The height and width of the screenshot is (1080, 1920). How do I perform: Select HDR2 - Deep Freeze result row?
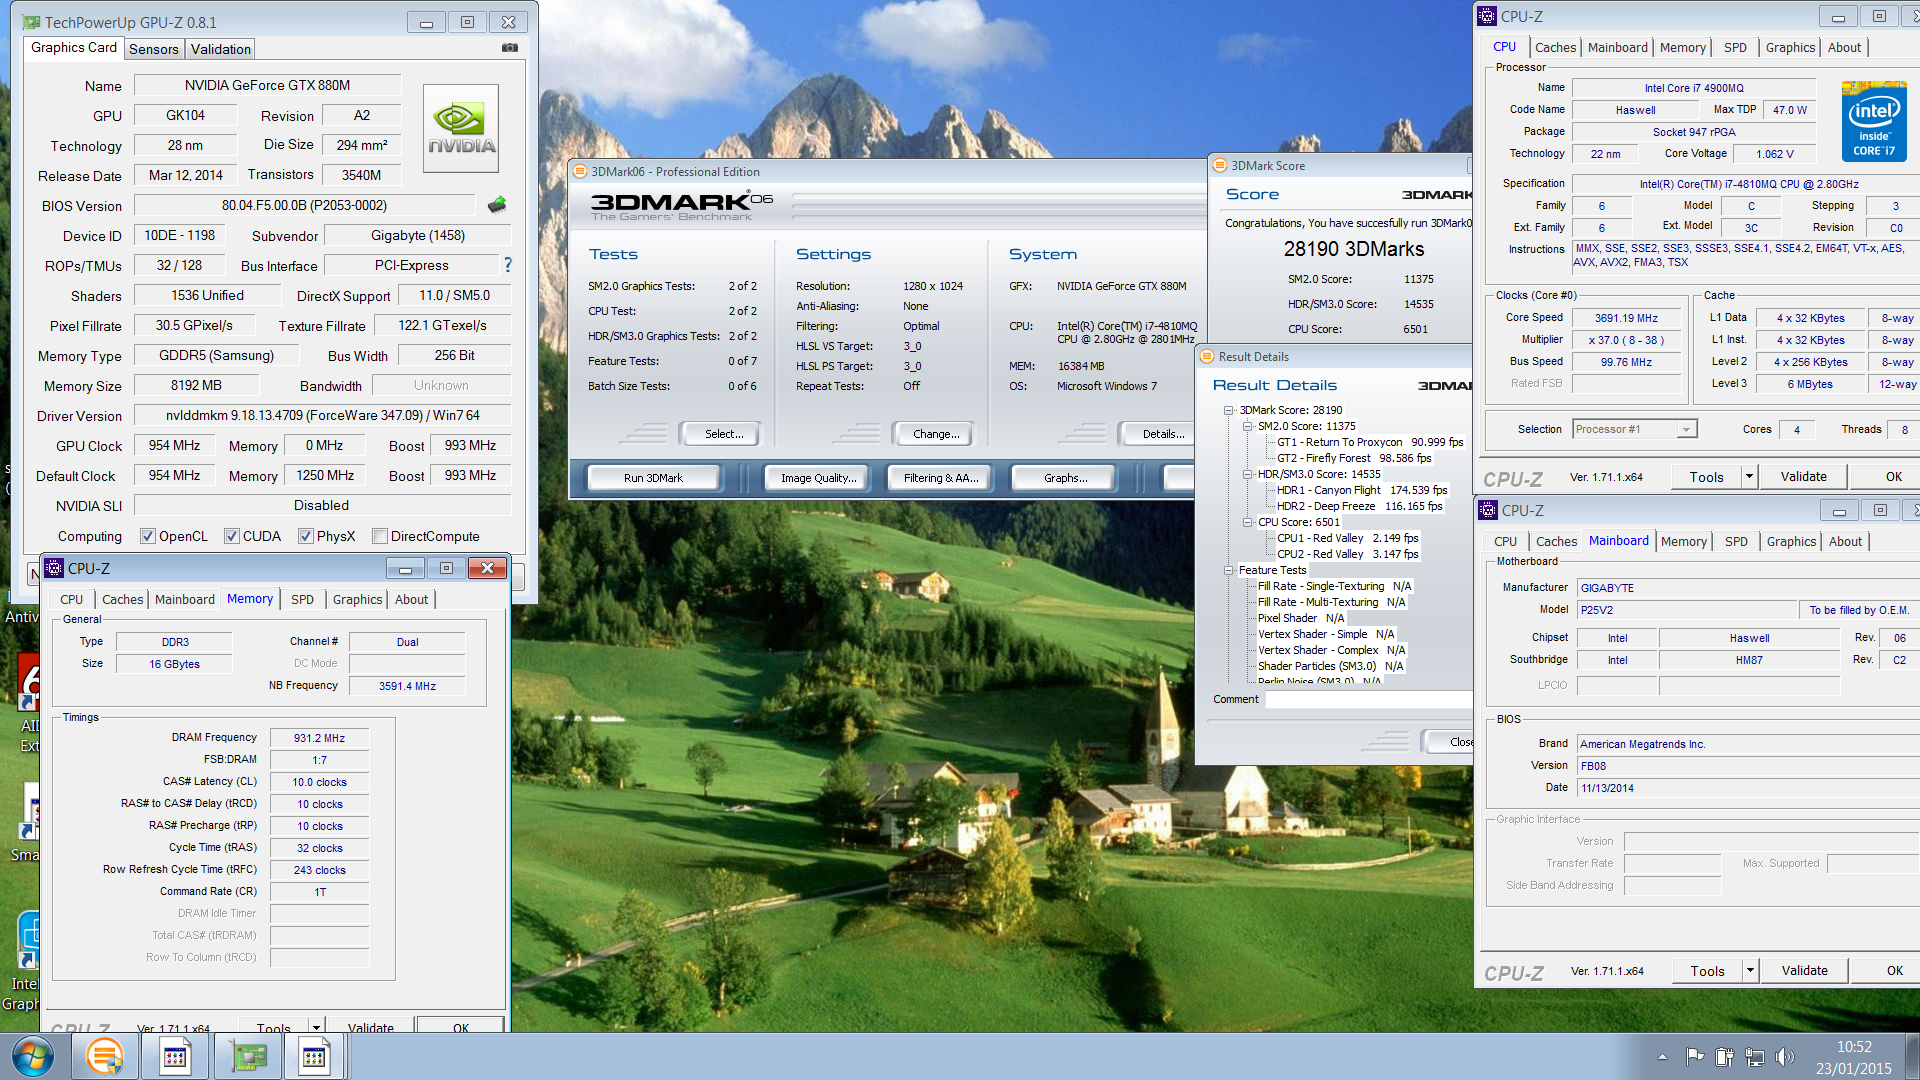[1359, 506]
